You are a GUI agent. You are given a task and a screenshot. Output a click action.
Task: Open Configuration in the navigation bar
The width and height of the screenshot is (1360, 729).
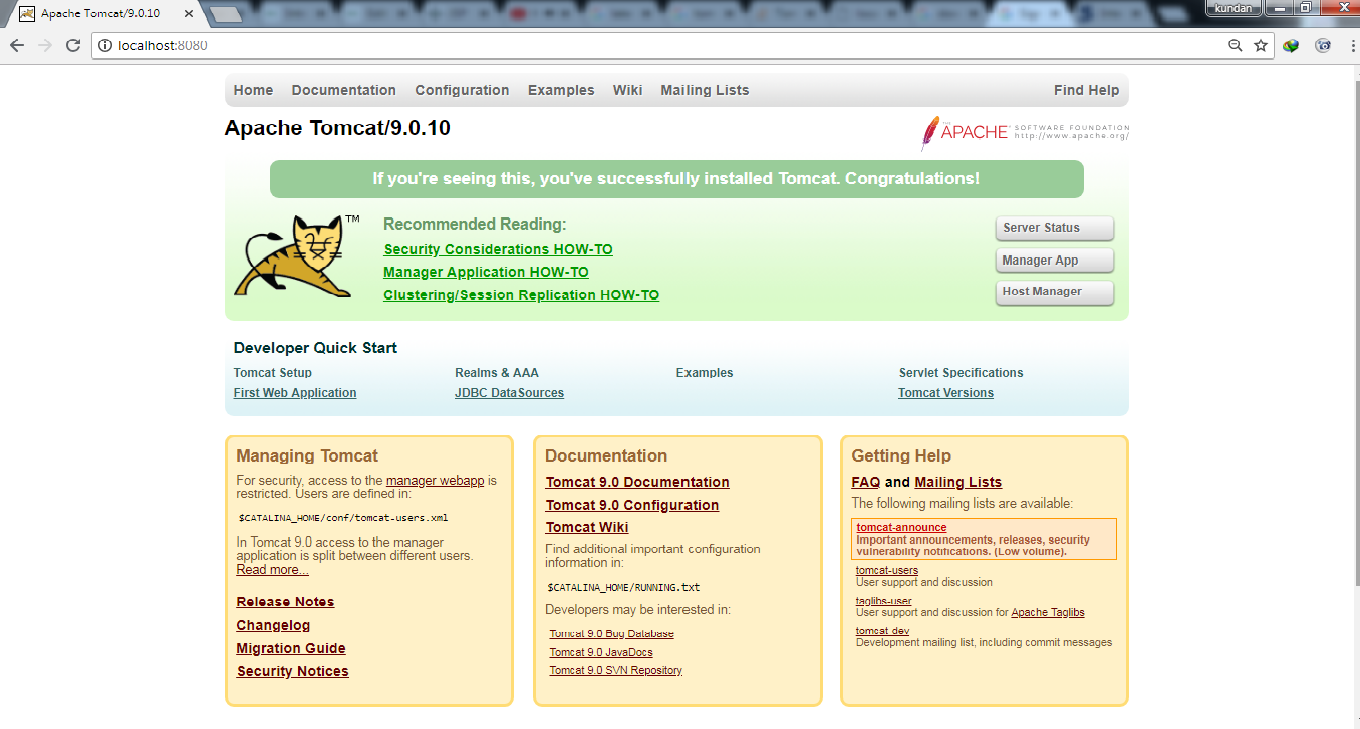point(462,90)
